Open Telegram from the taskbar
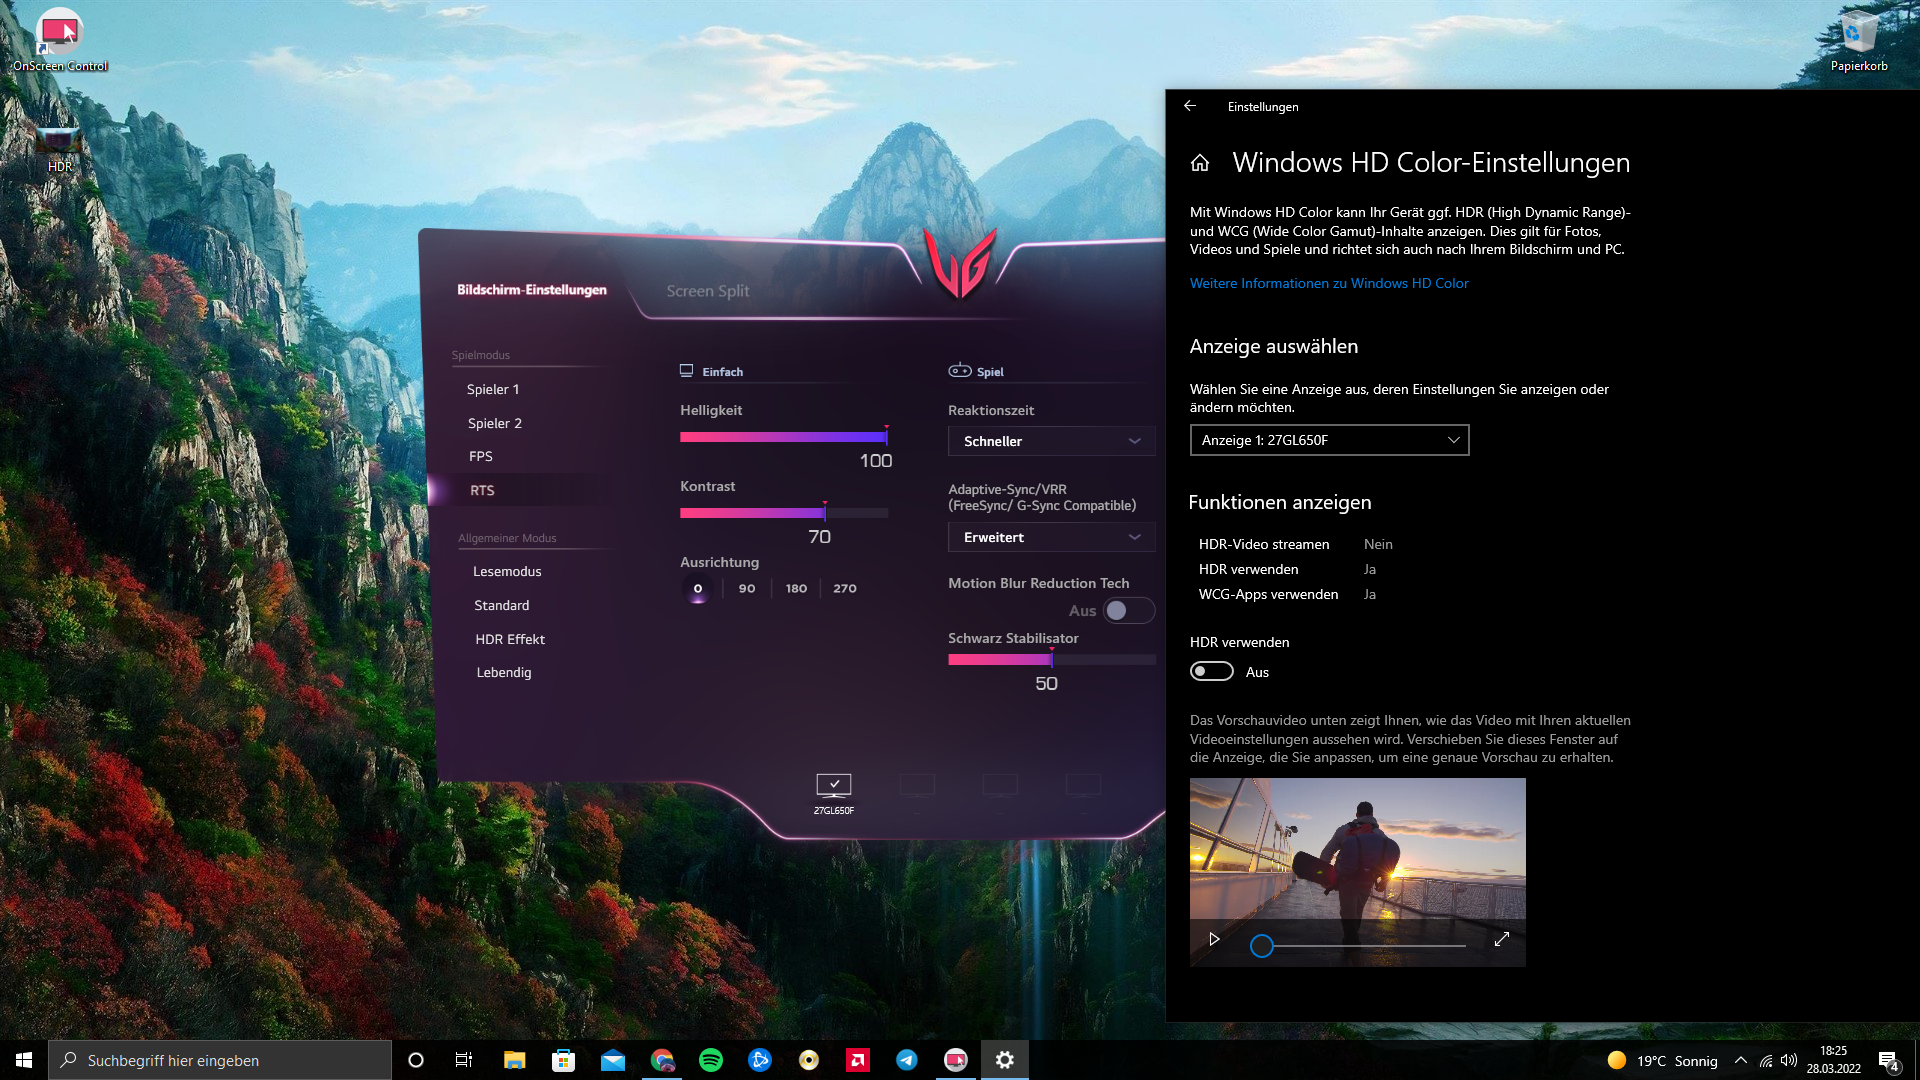This screenshot has height=1080, width=1920. point(907,1060)
